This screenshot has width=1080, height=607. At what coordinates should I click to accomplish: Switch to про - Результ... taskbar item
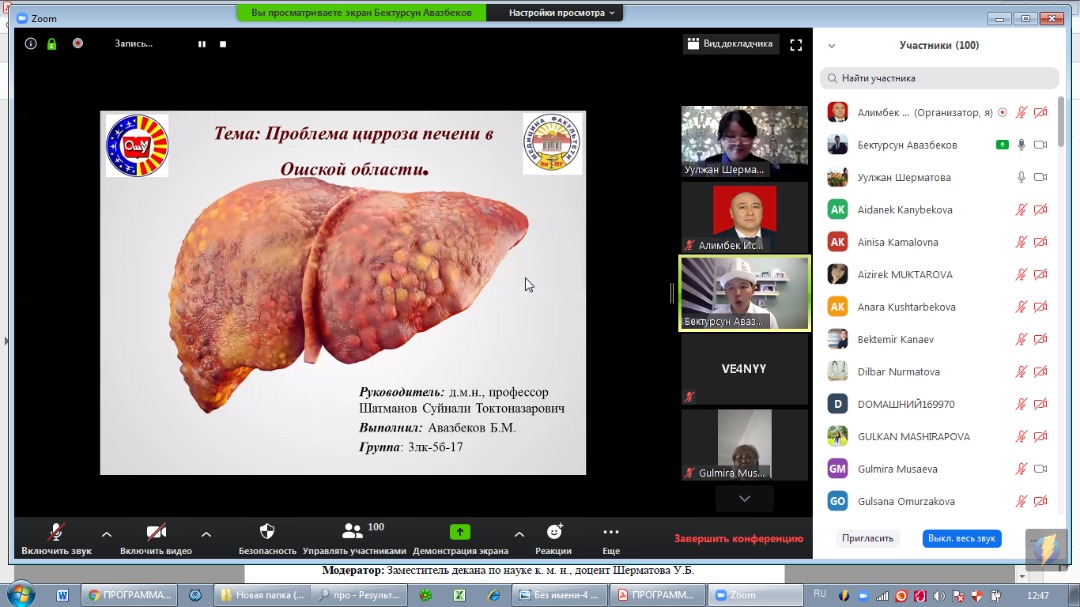click(359, 595)
